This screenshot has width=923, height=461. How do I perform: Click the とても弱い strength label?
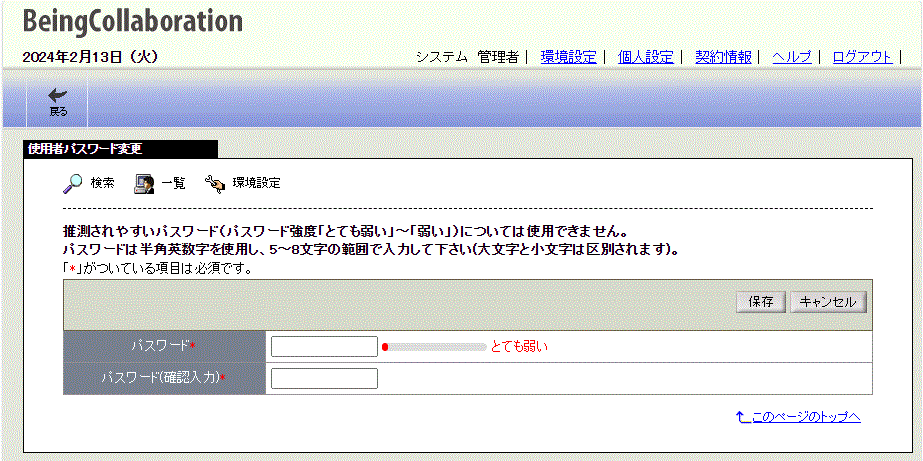(519, 347)
